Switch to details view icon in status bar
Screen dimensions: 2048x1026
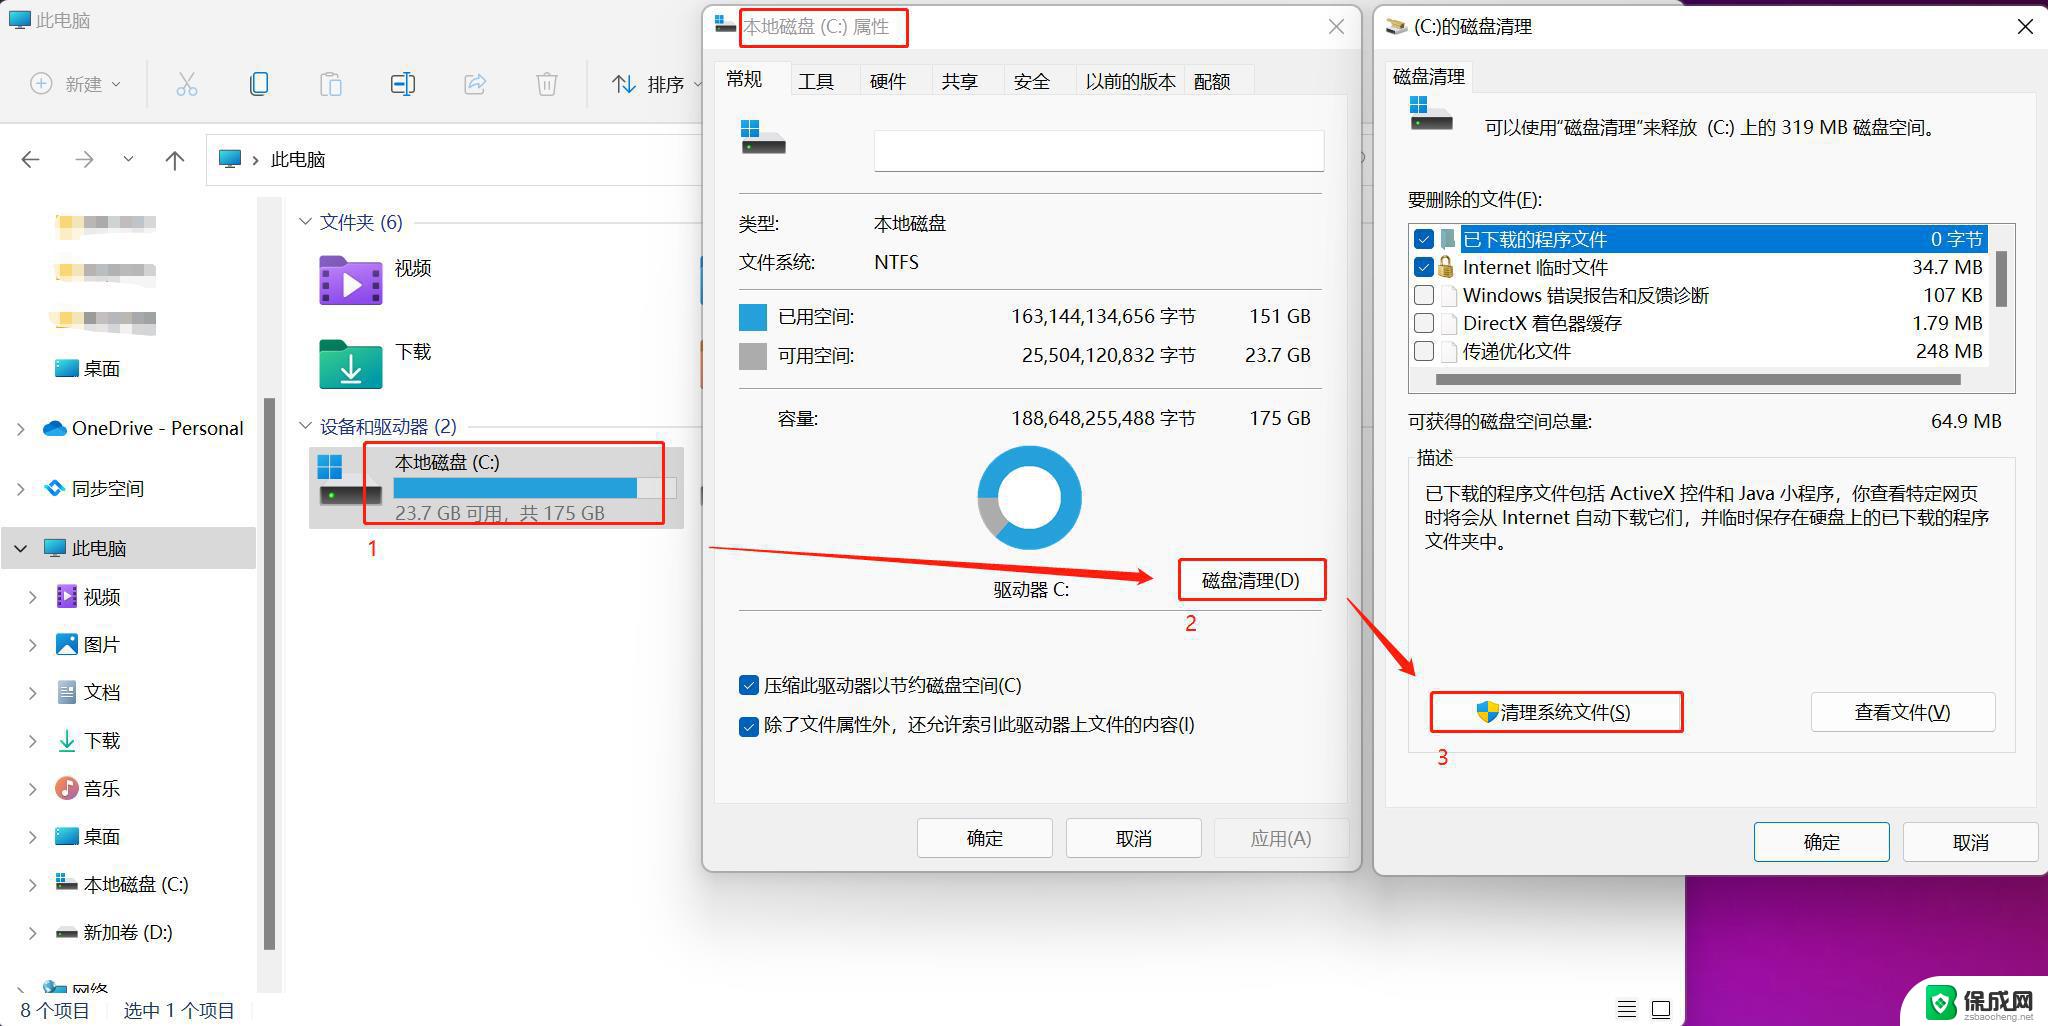[x=1627, y=1009]
